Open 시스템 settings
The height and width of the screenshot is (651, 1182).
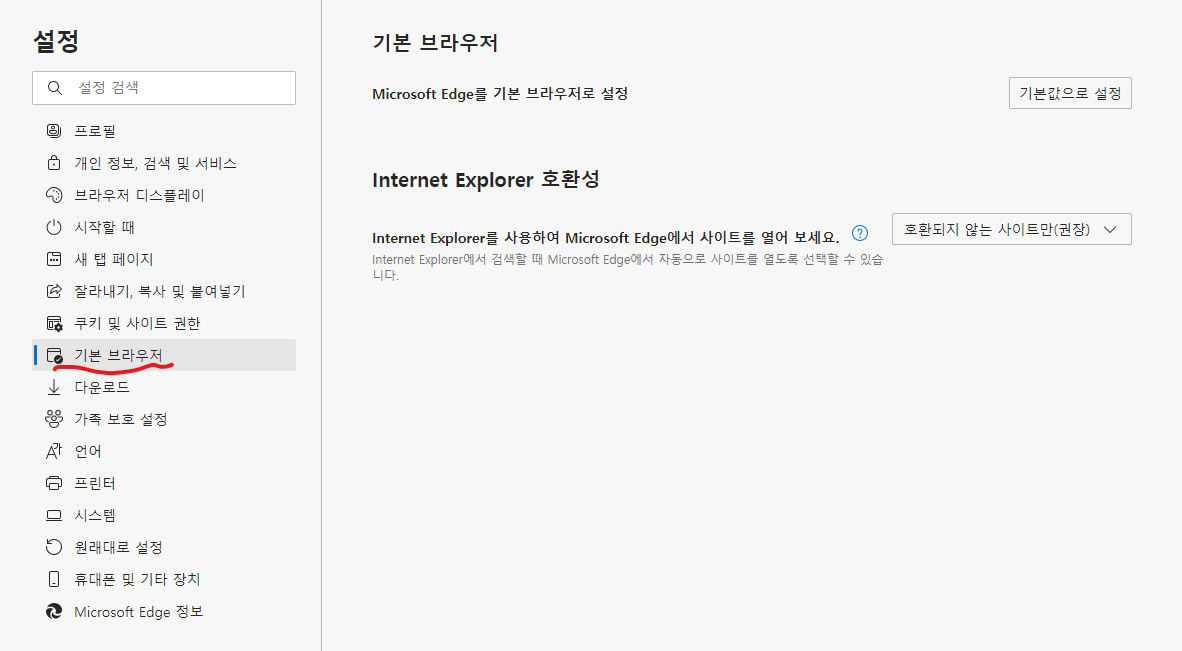[x=164, y=515]
